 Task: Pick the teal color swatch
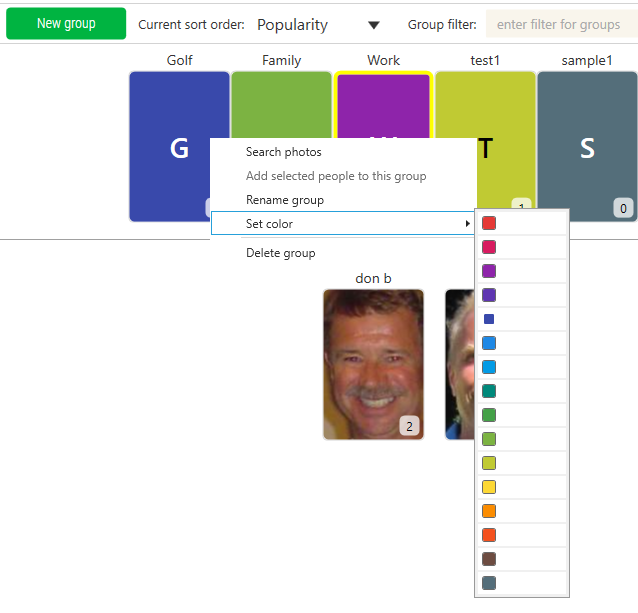tap(489, 391)
